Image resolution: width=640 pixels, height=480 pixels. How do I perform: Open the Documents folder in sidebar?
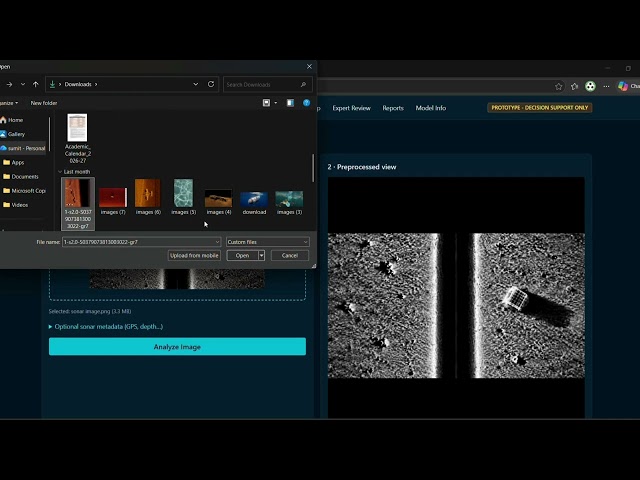point(23,177)
